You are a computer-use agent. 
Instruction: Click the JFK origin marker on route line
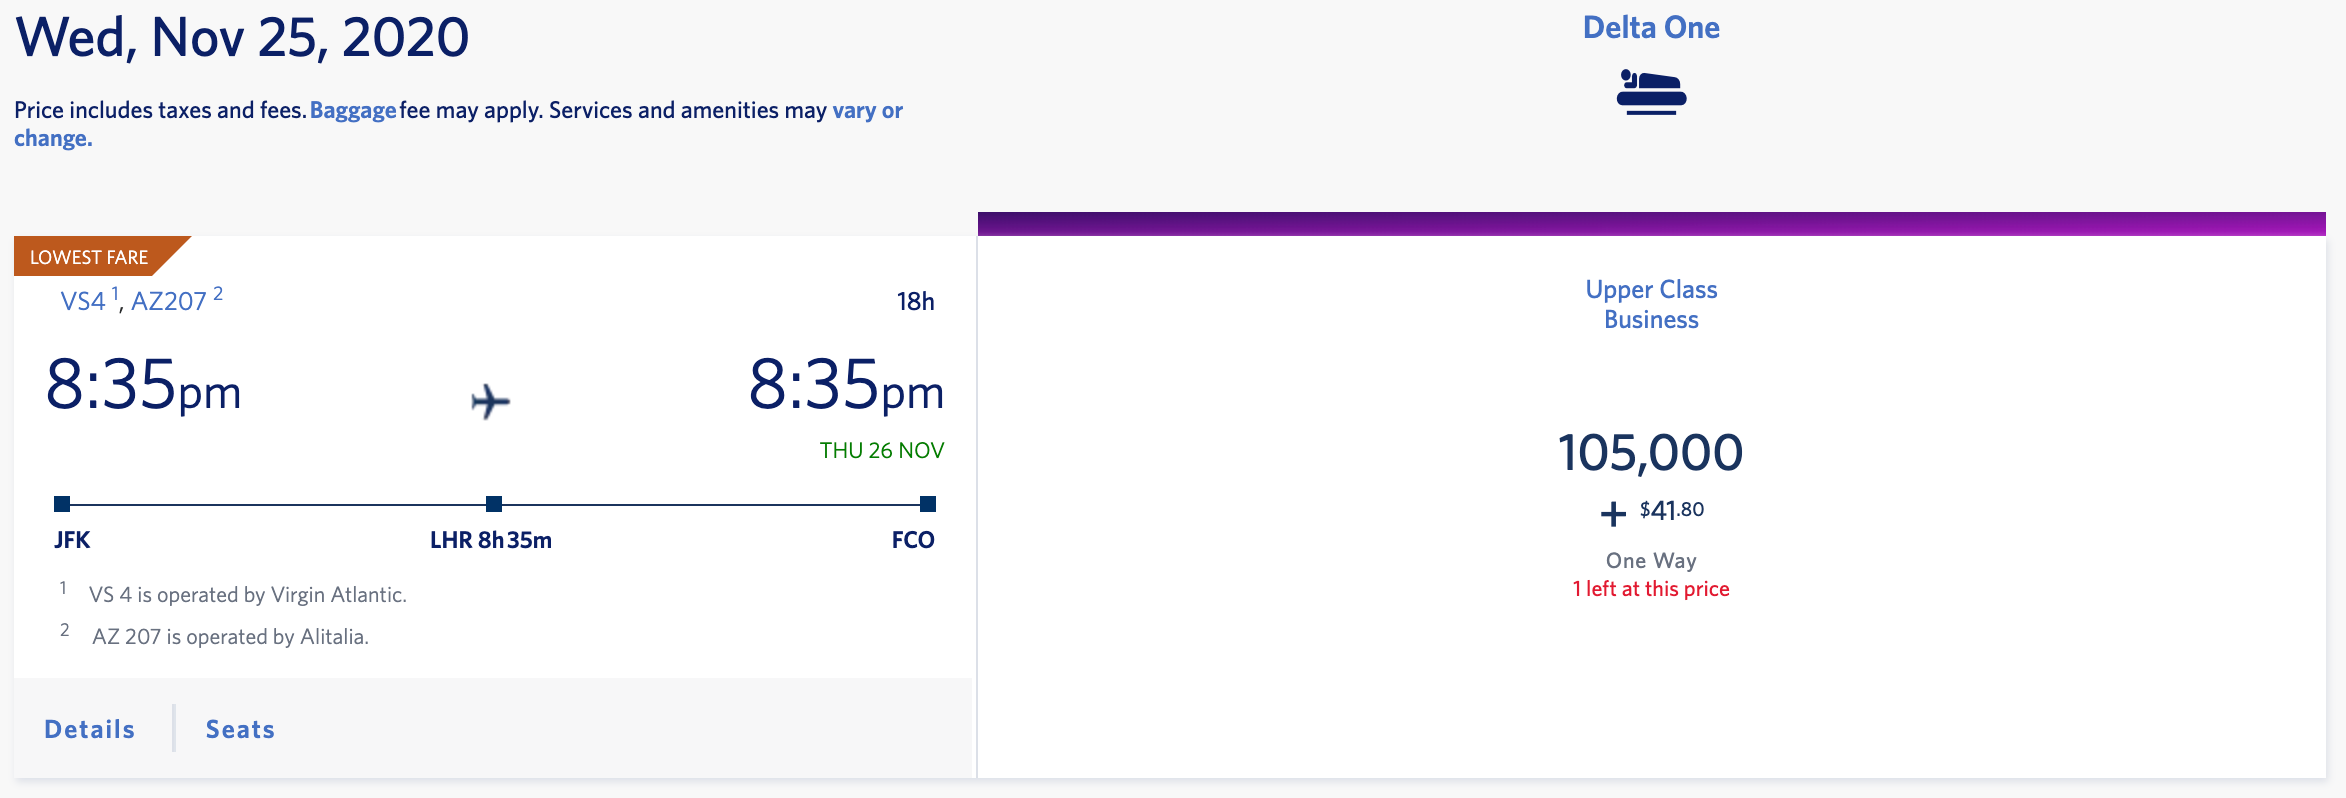62,504
